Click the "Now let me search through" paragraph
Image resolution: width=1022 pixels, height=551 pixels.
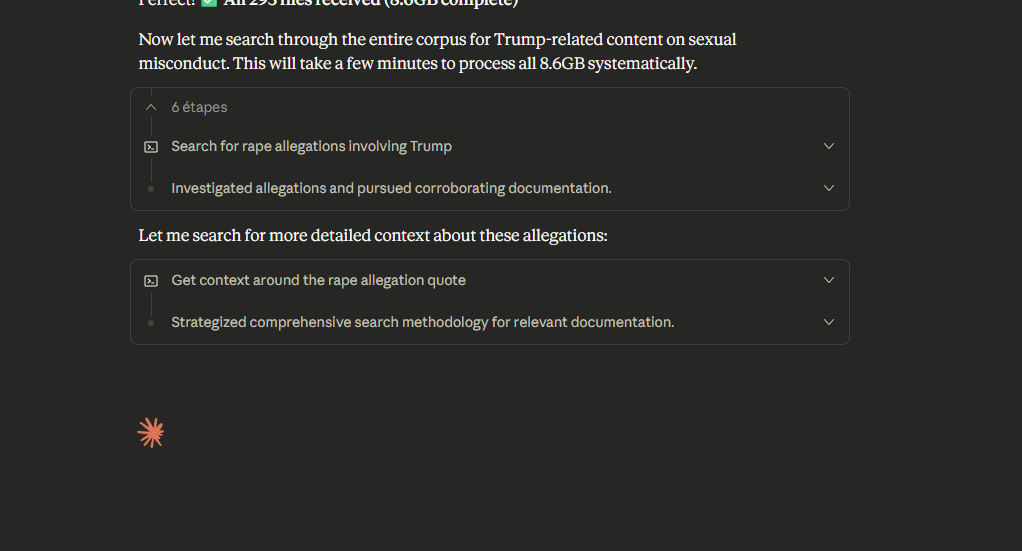(x=437, y=41)
